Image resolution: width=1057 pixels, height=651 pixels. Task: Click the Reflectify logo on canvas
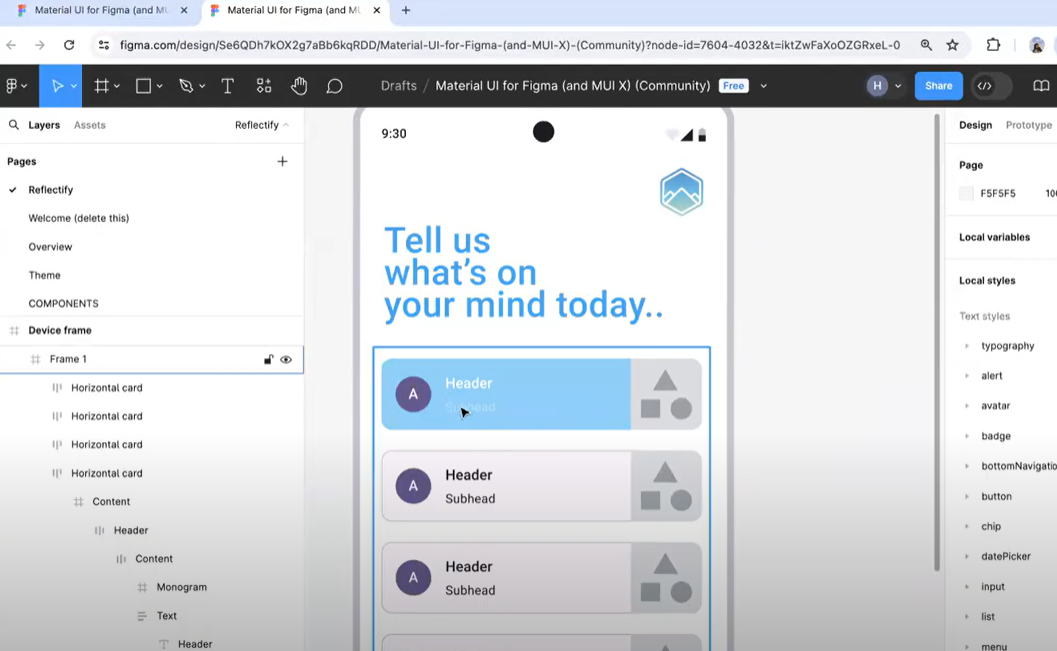click(x=682, y=192)
